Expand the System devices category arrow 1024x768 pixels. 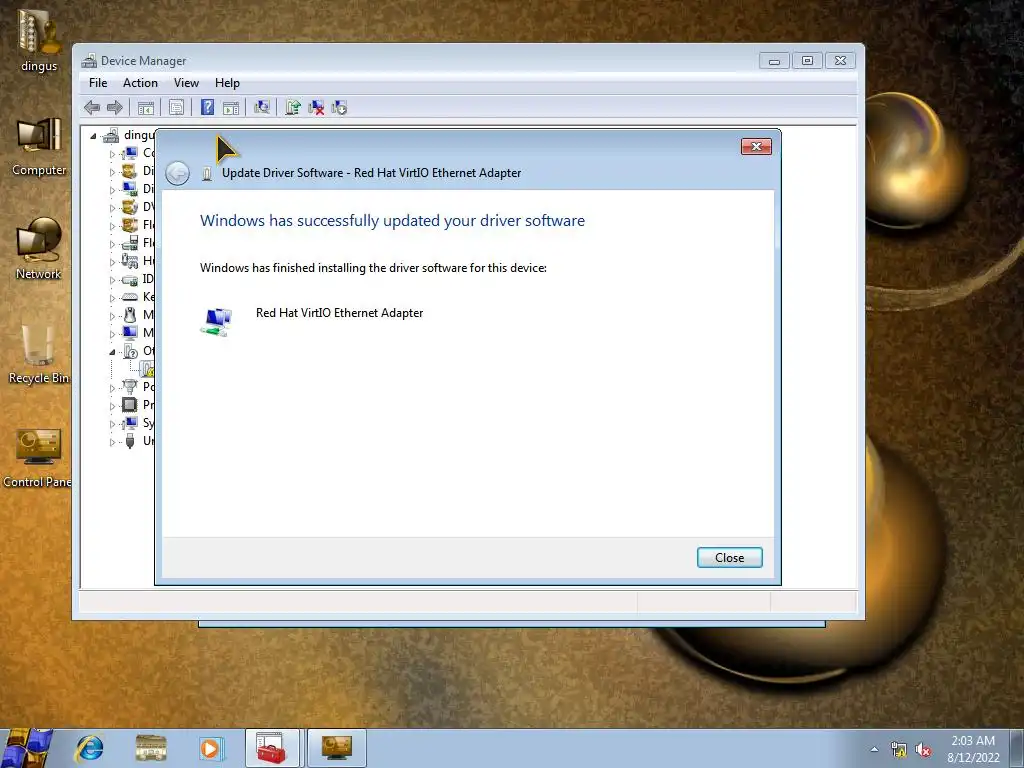pos(112,424)
